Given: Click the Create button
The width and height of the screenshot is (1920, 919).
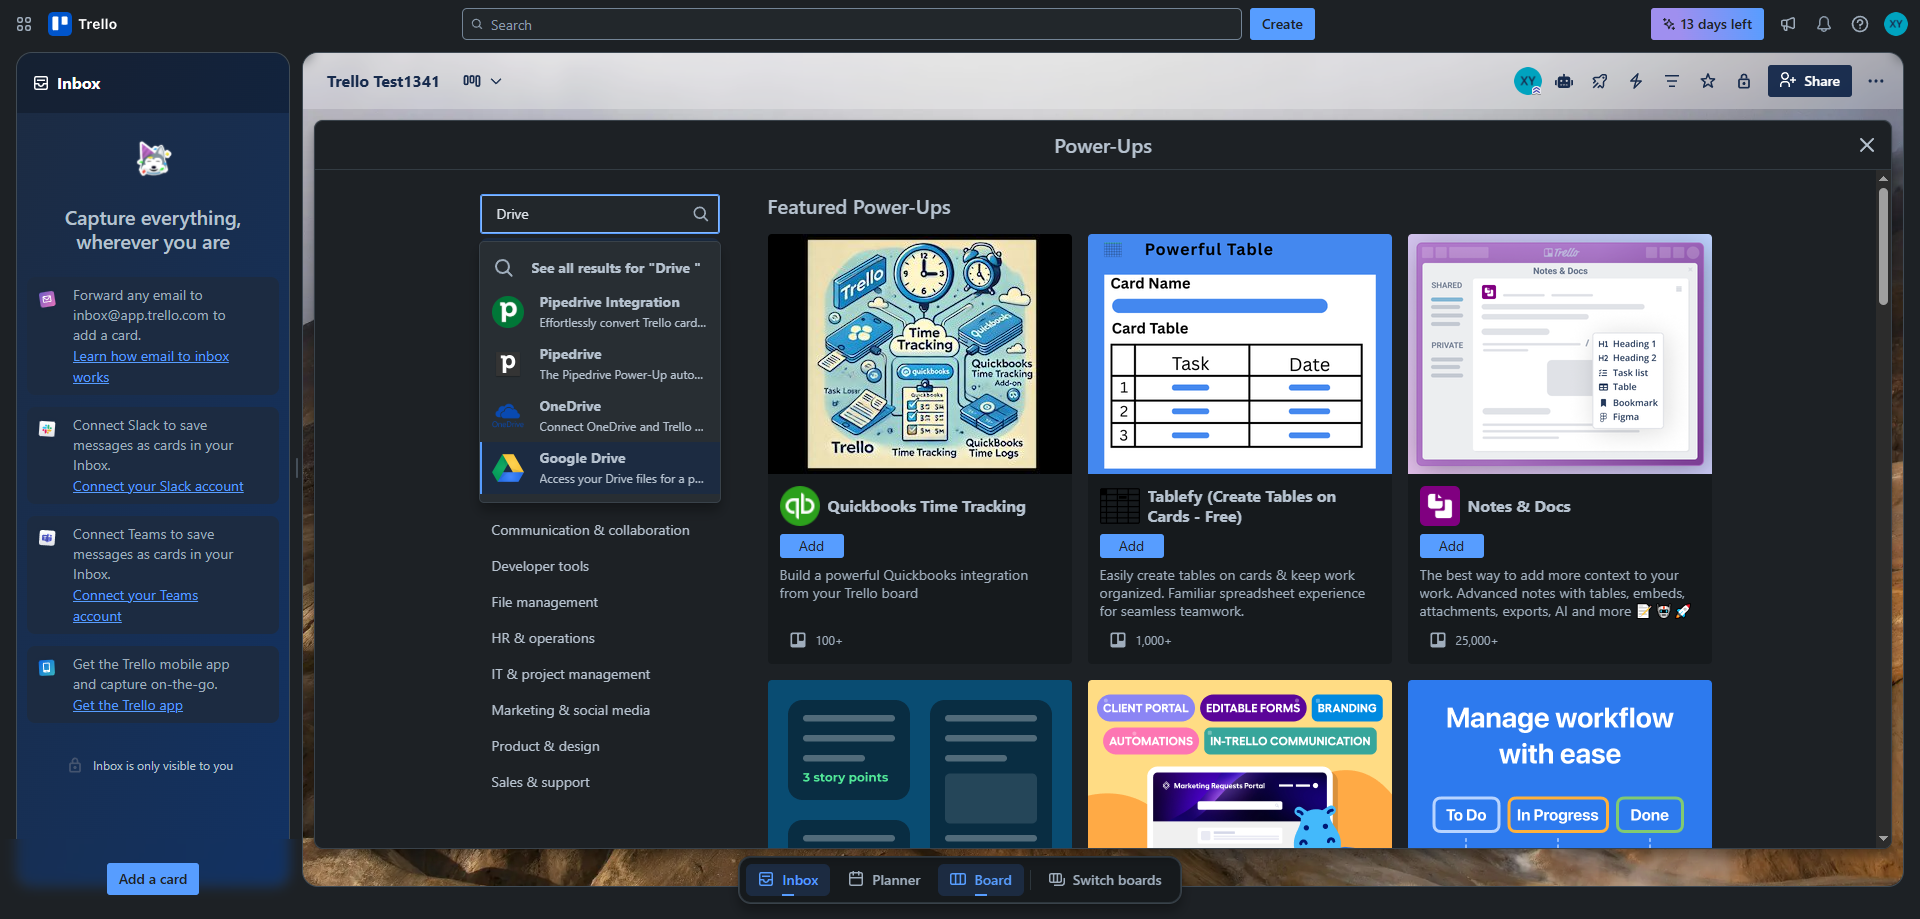Looking at the screenshot, I should pos(1282,24).
